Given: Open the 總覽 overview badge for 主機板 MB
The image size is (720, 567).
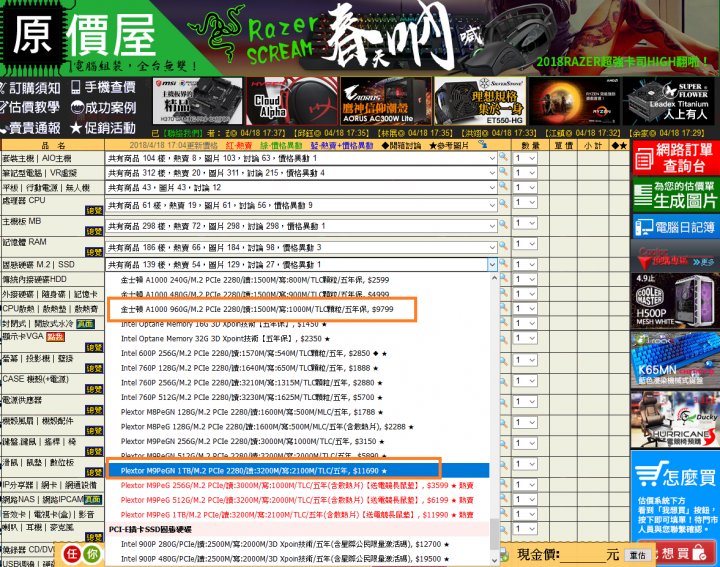Looking at the screenshot, I should (94, 231).
